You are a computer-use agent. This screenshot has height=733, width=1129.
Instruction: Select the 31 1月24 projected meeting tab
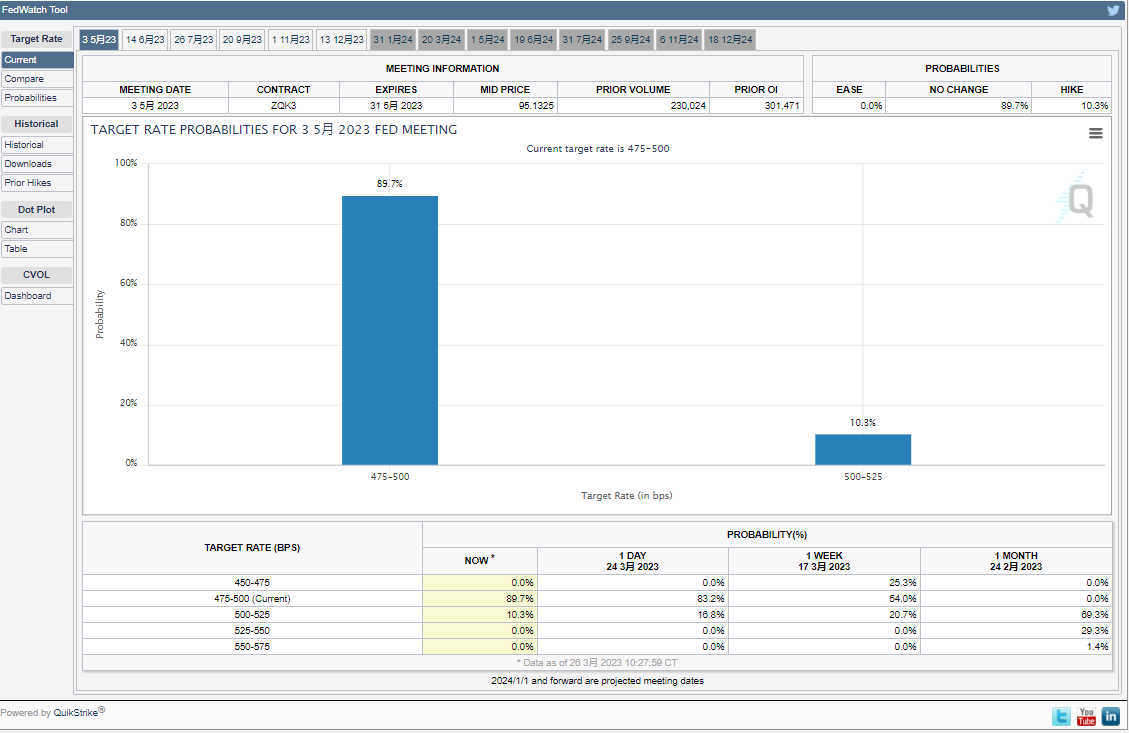point(392,40)
